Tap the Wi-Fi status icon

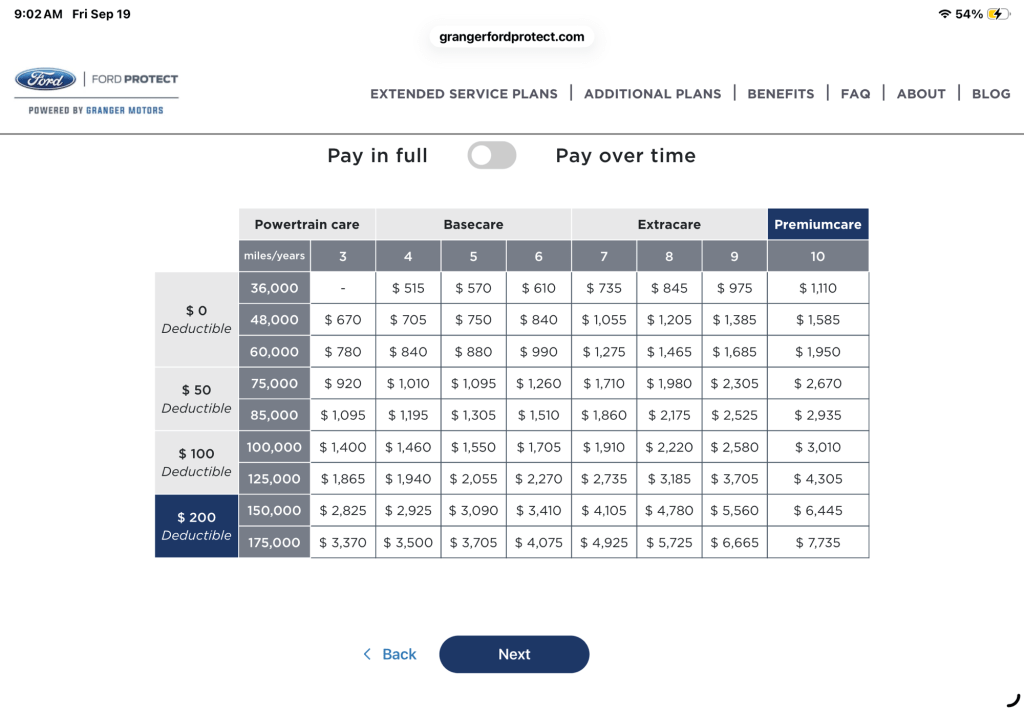coord(944,14)
